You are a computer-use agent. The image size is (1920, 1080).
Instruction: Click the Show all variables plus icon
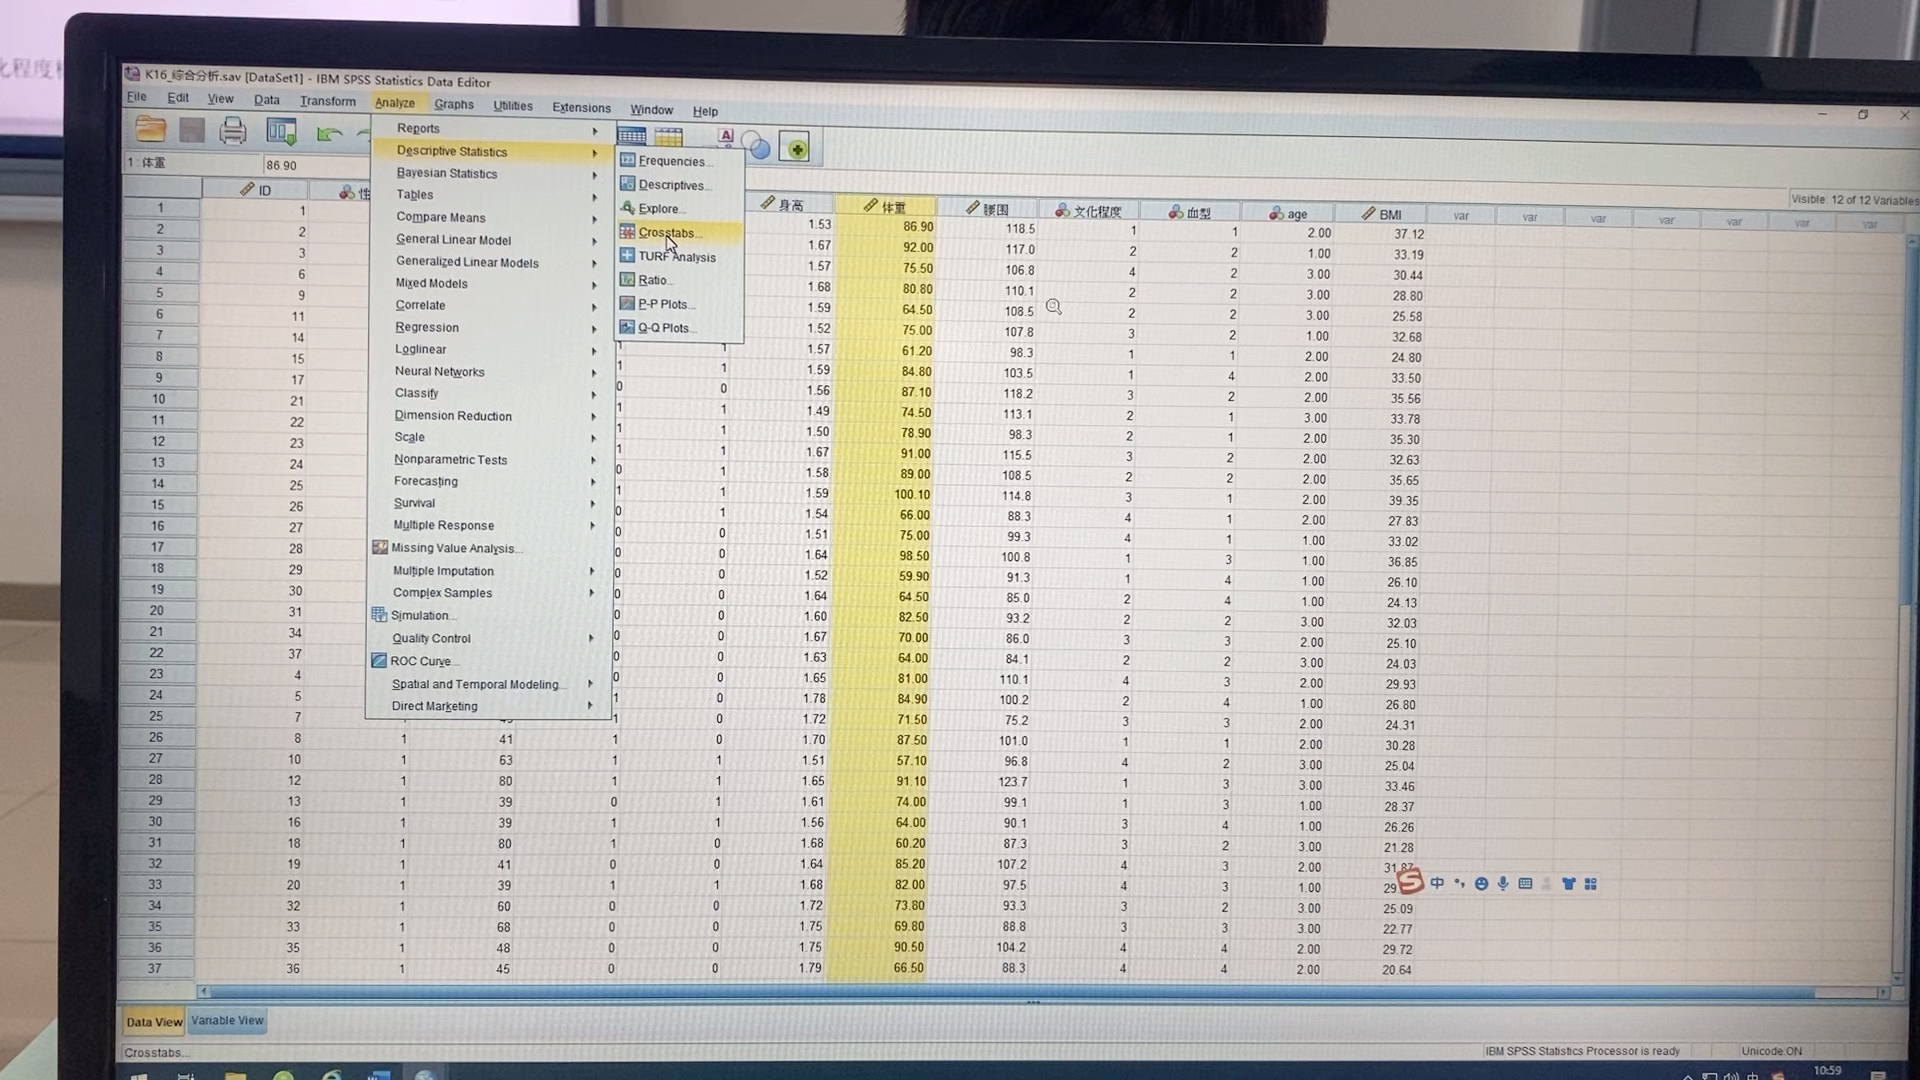[796, 149]
